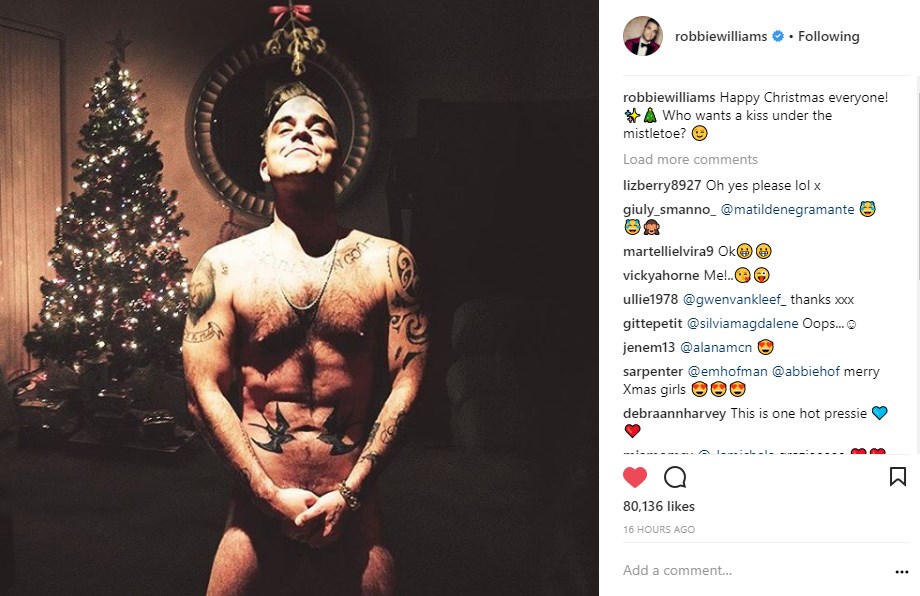
Task: Open the @alanamcn mention link
Action: point(716,347)
